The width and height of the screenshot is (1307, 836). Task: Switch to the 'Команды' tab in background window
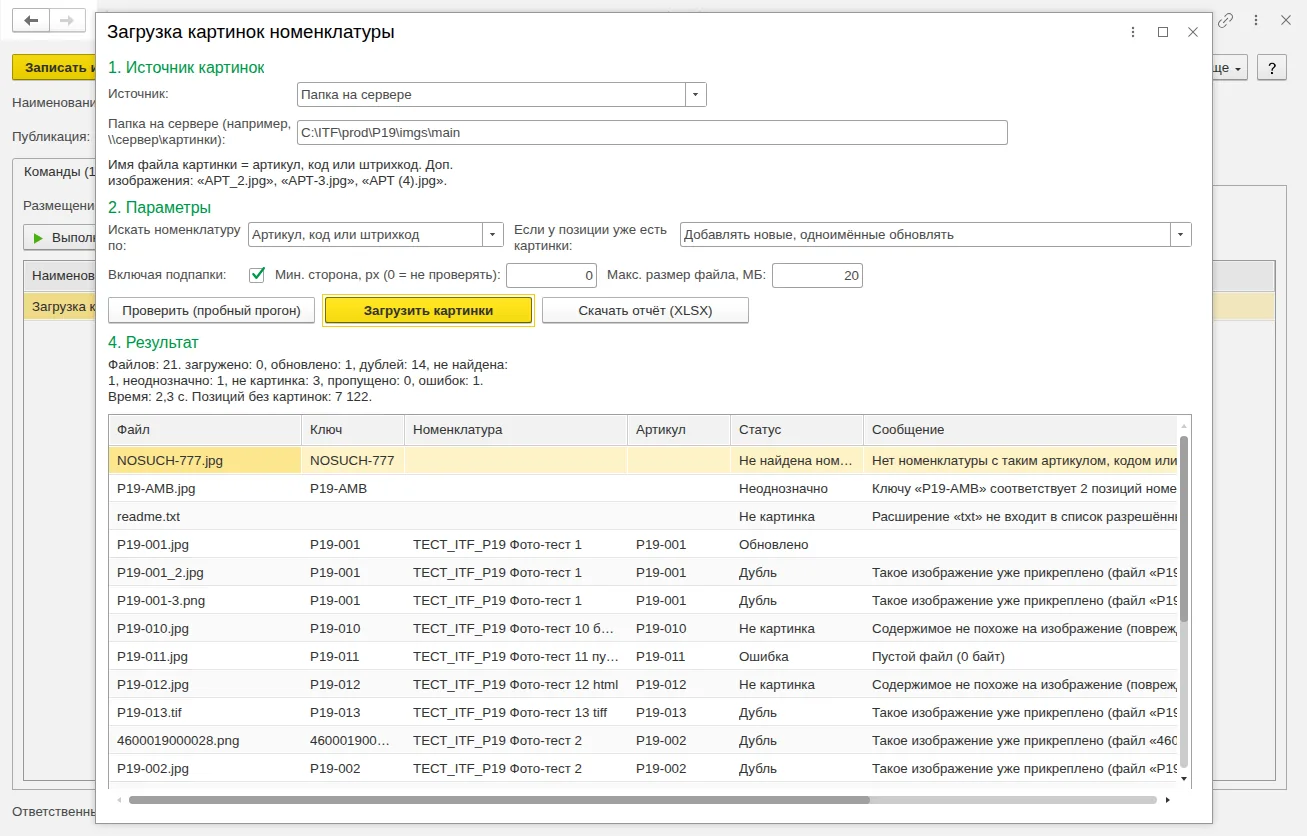(58, 171)
